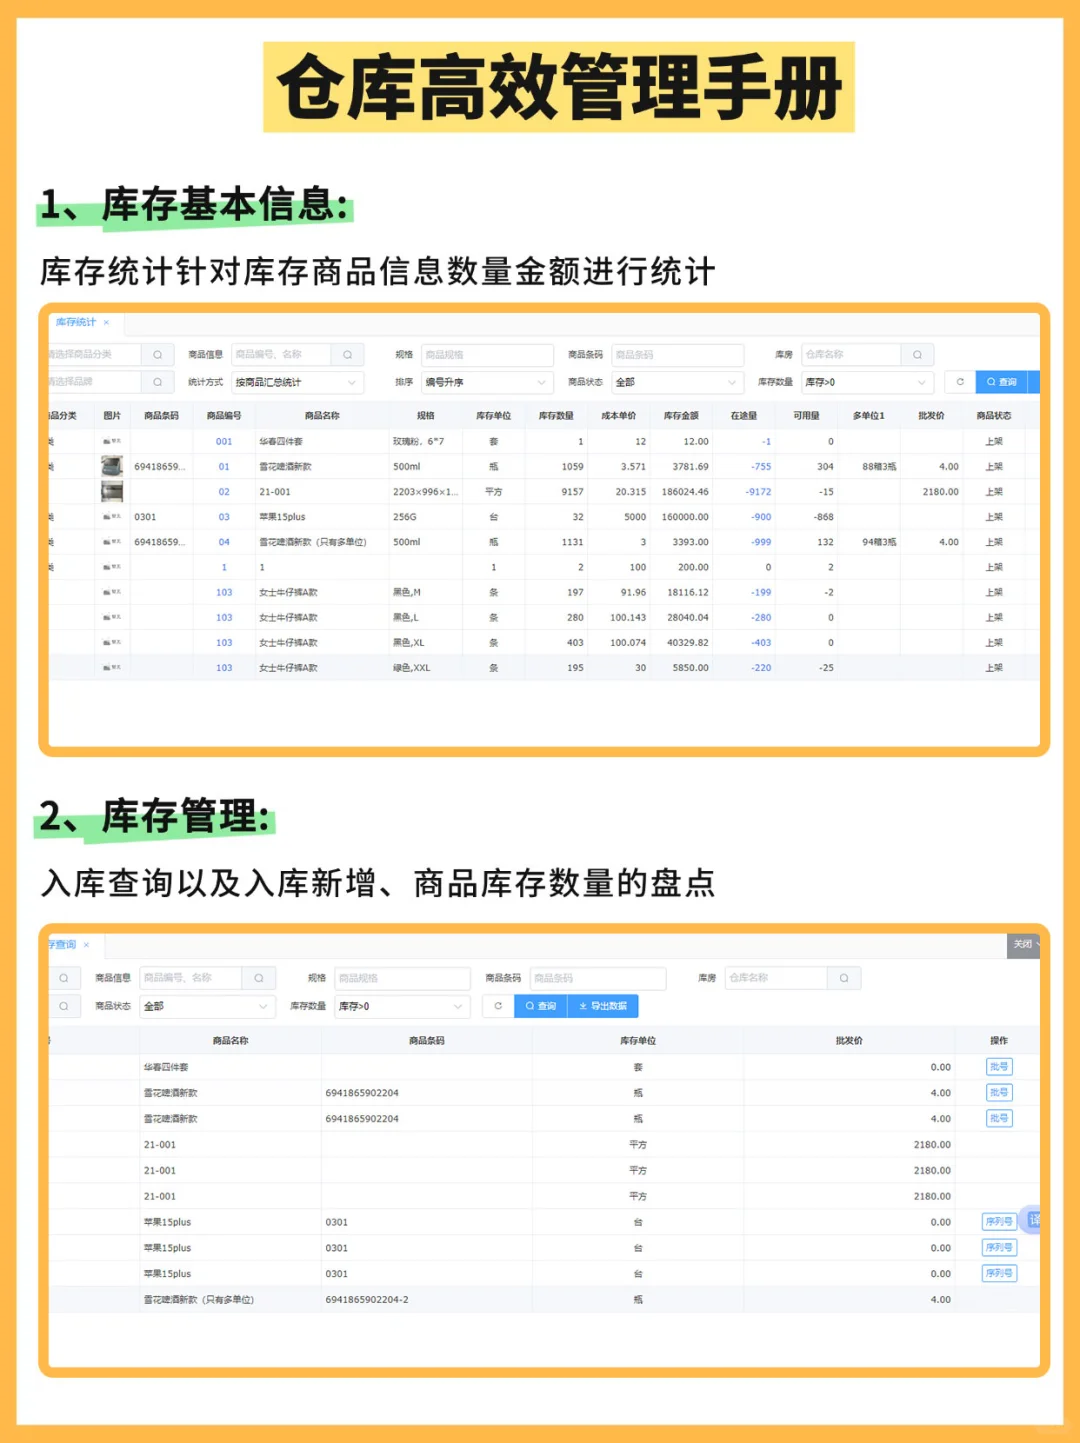Open the 商品状态 dropdown set to 全部

677,382
